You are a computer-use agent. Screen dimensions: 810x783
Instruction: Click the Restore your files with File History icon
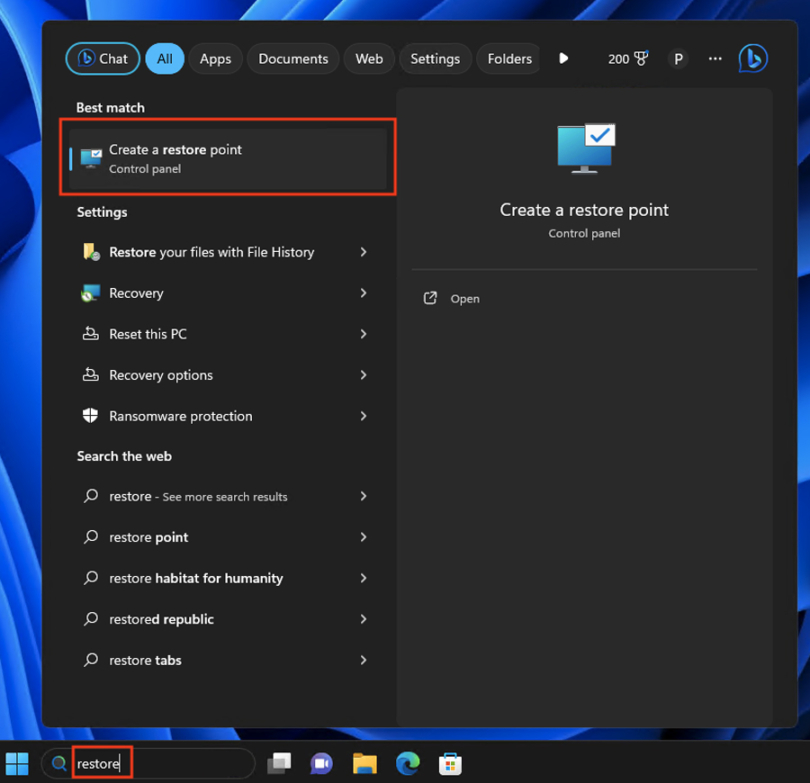(x=91, y=252)
